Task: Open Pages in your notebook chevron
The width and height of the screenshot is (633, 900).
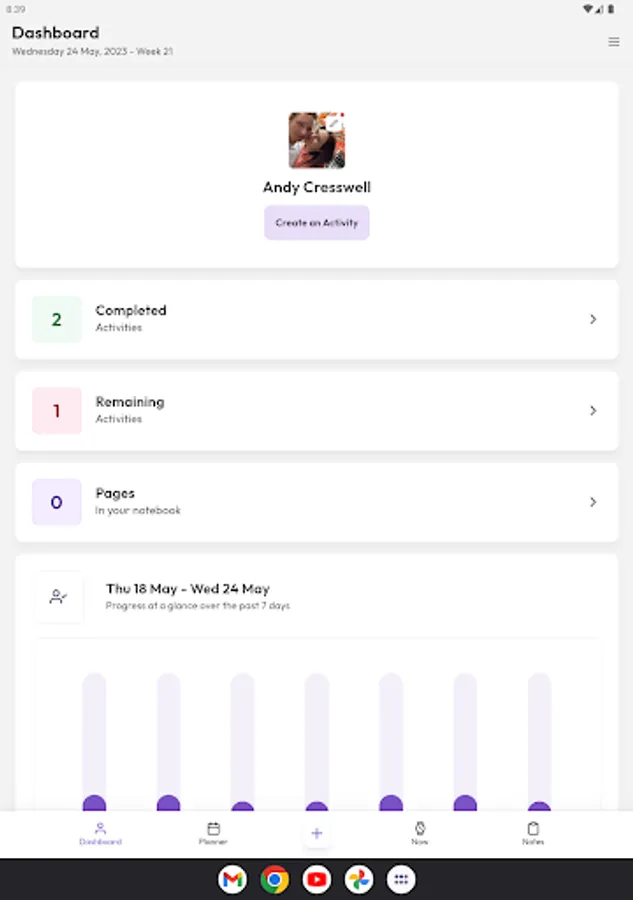Action: point(593,502)
